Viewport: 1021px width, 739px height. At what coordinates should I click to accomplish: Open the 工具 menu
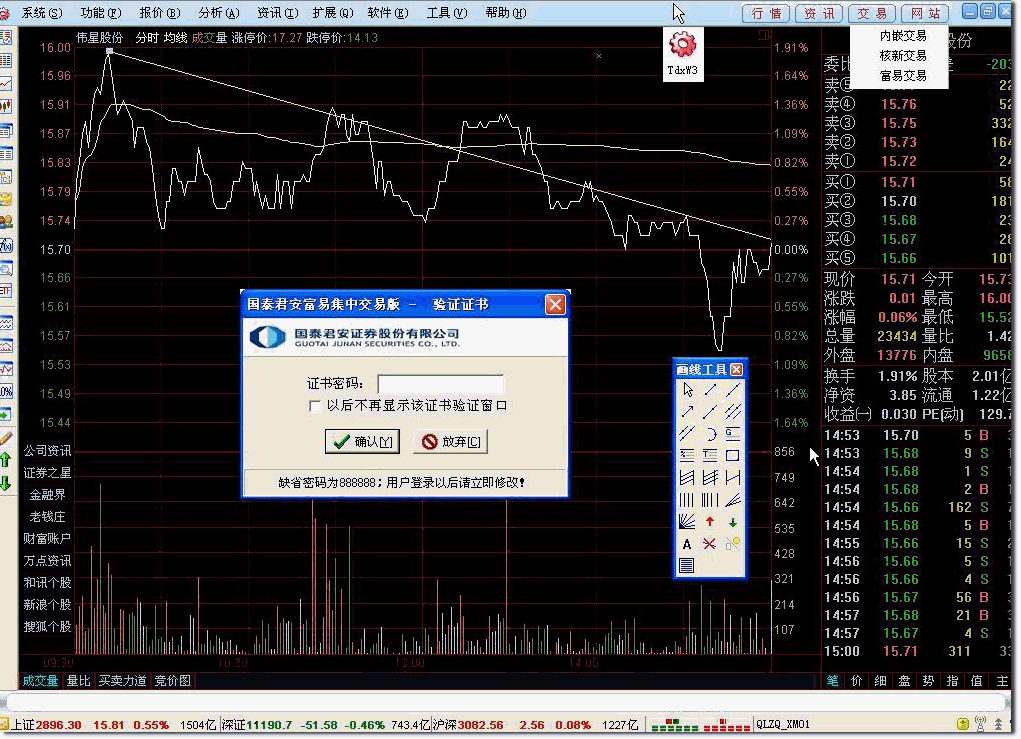tap(447, 12)
